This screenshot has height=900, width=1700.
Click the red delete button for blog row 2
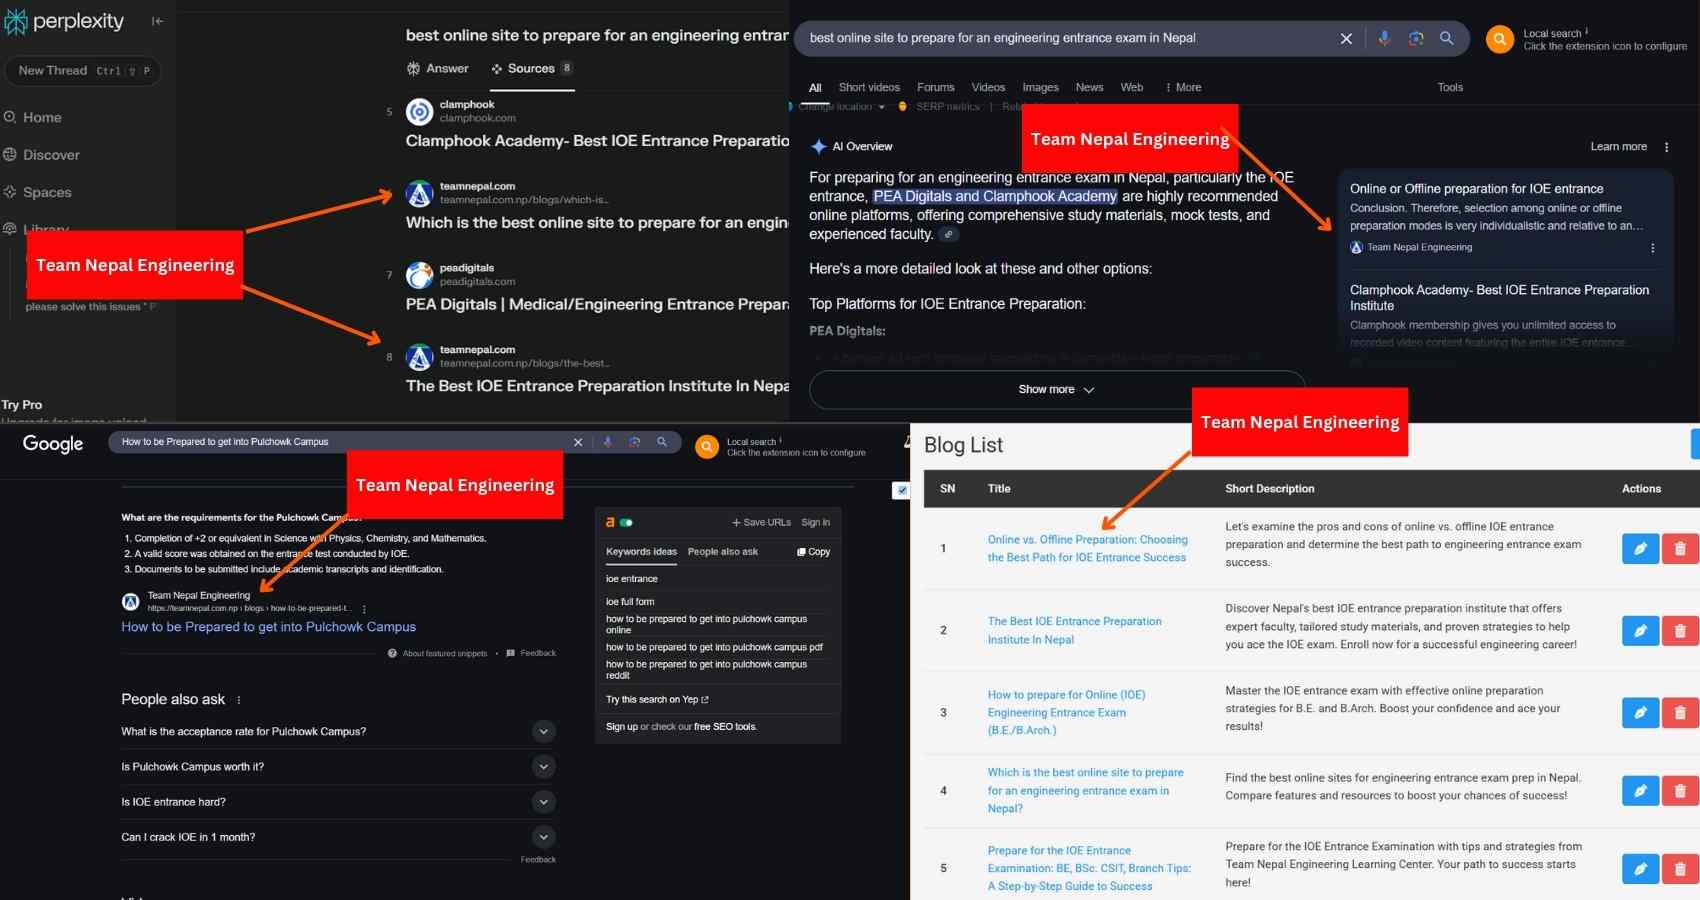[x=1679, y=631]
